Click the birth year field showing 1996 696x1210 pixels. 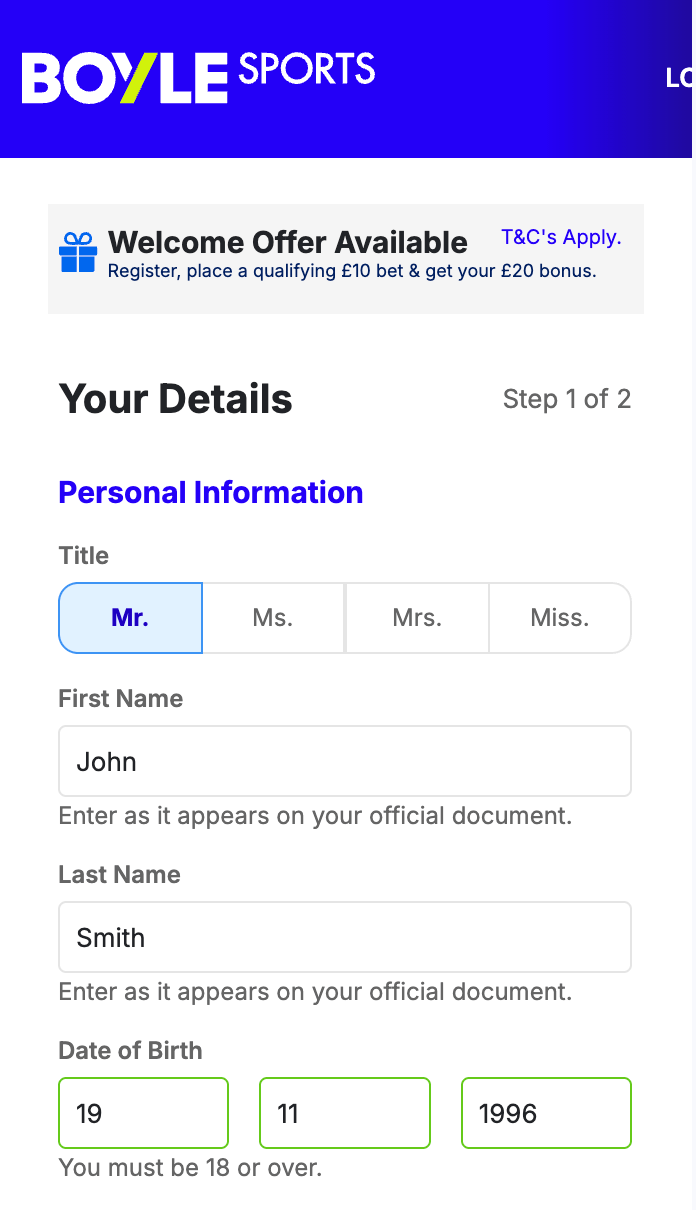pyautogui.click(x=546, y=1113)
